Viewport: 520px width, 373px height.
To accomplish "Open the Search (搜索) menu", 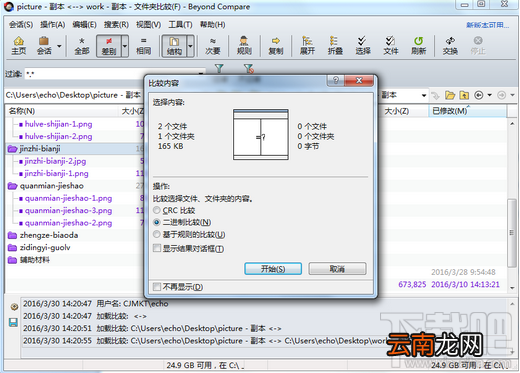I will 116,25.
